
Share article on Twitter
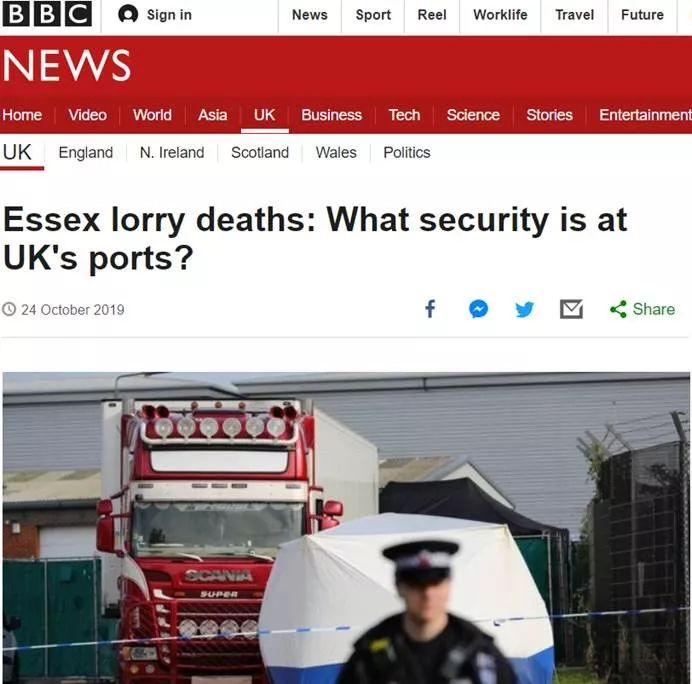[525, 309]
